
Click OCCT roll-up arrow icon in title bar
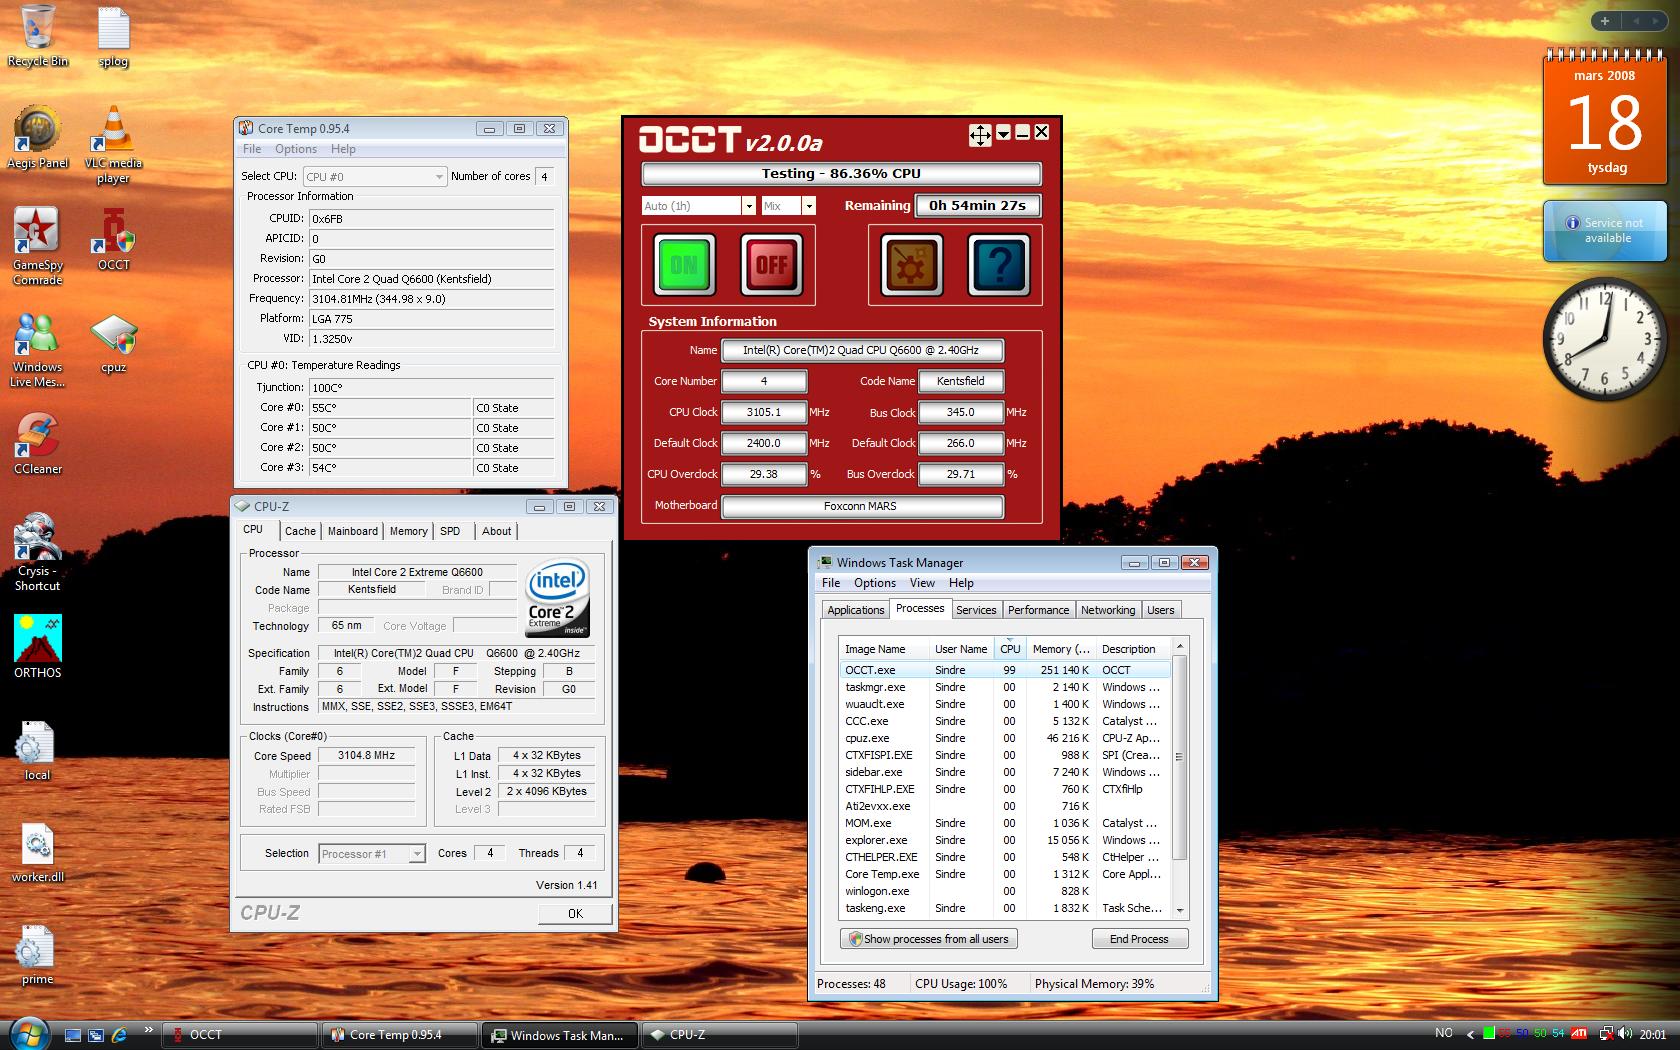point(1003,133)
